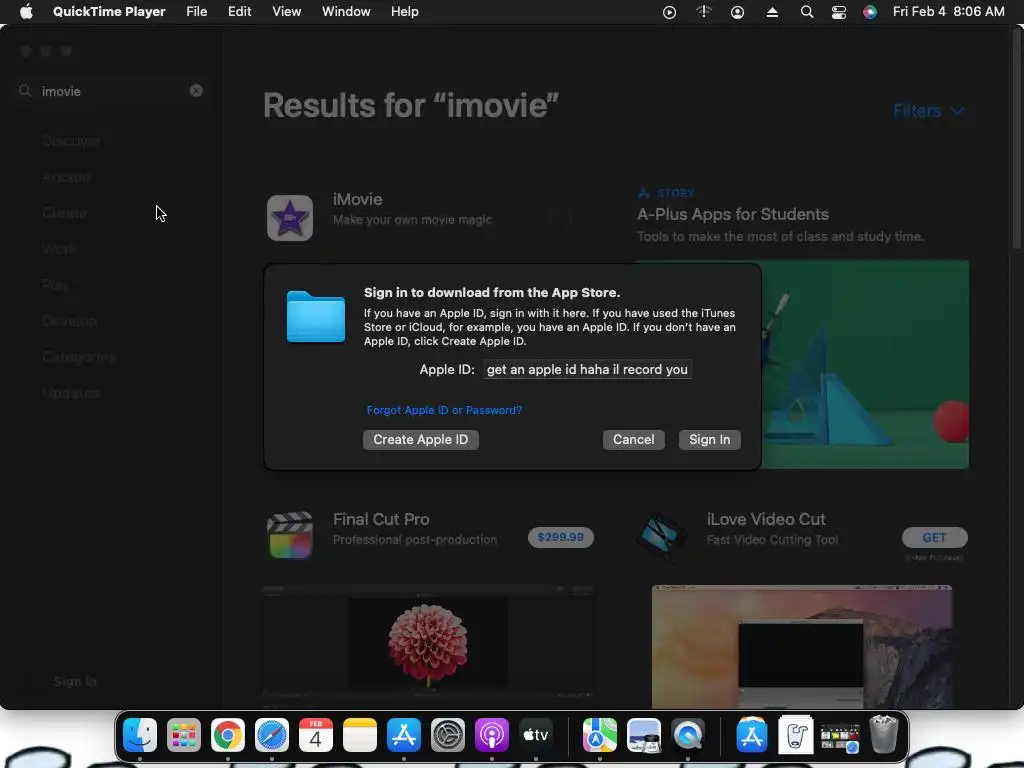The image size is (1024, 768).
Task: Open Arcade in the sidebar
Action: pyautogui.click(x=66, y=177)
